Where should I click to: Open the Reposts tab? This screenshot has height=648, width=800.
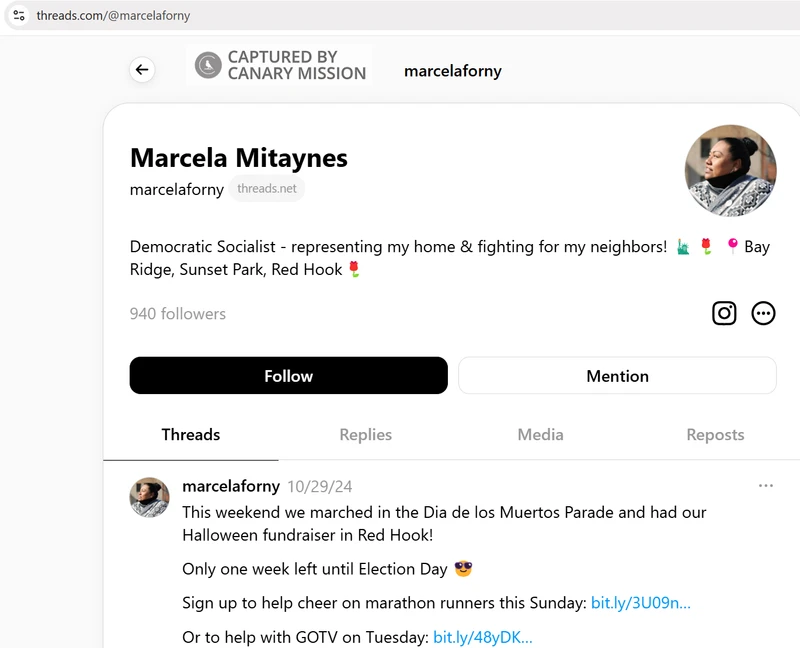pyautogui.click(x=715, y=435)
